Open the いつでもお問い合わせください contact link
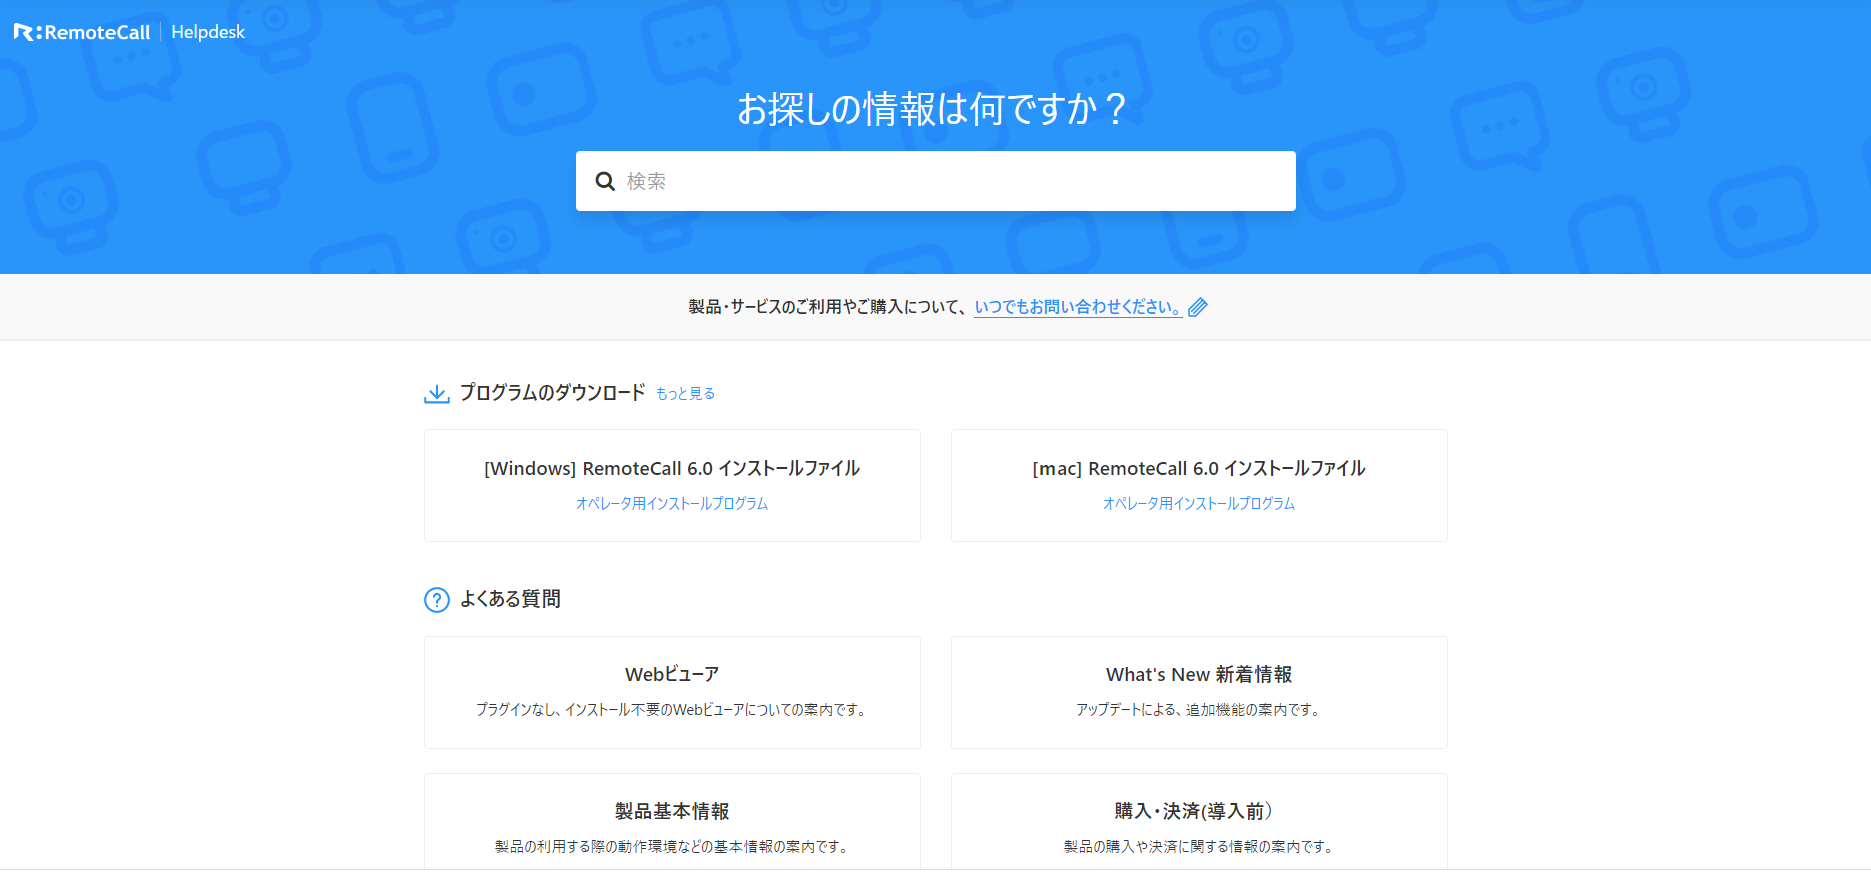The height and width of the screenshot is (874, 1871). [1078, 307]
